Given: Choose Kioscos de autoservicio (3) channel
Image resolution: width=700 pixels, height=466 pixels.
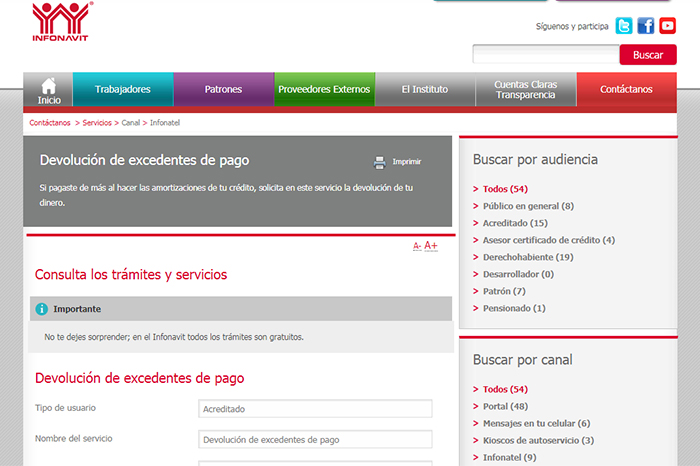Looking at the screenshot, I should coord(538,440).
